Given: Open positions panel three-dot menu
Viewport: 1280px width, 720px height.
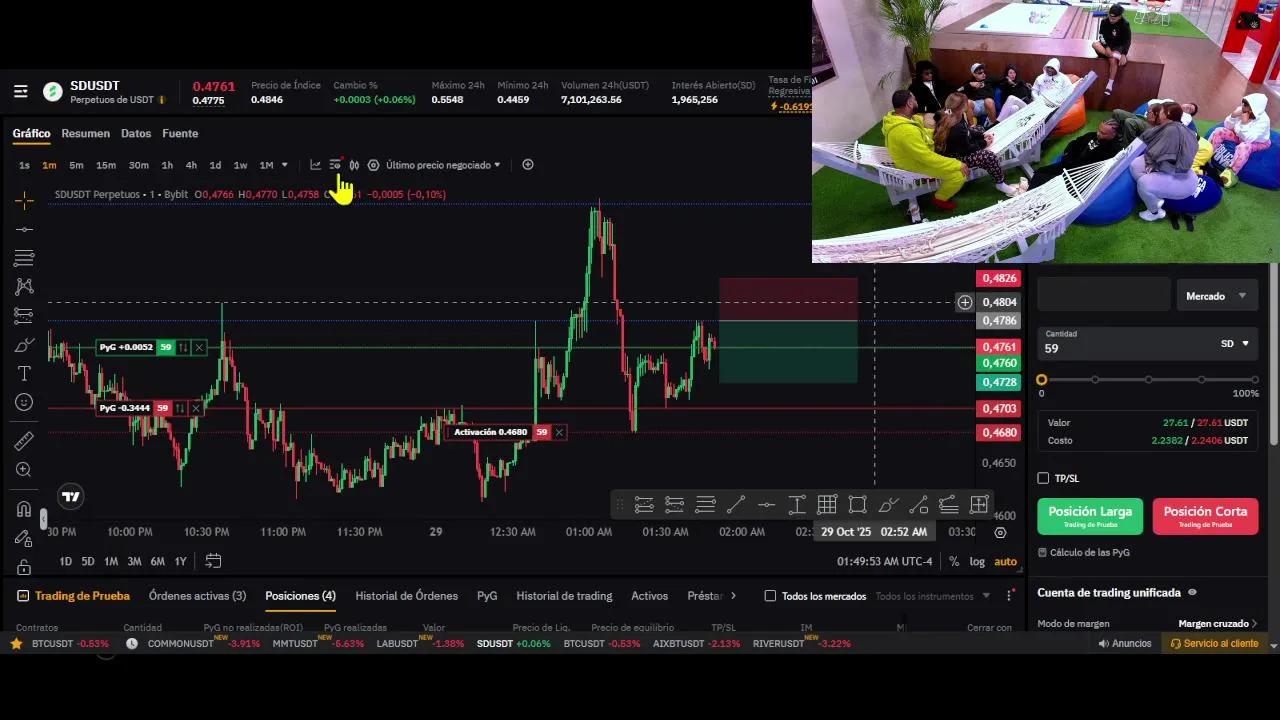Looking at the screenshot, I should (1010, 596).
